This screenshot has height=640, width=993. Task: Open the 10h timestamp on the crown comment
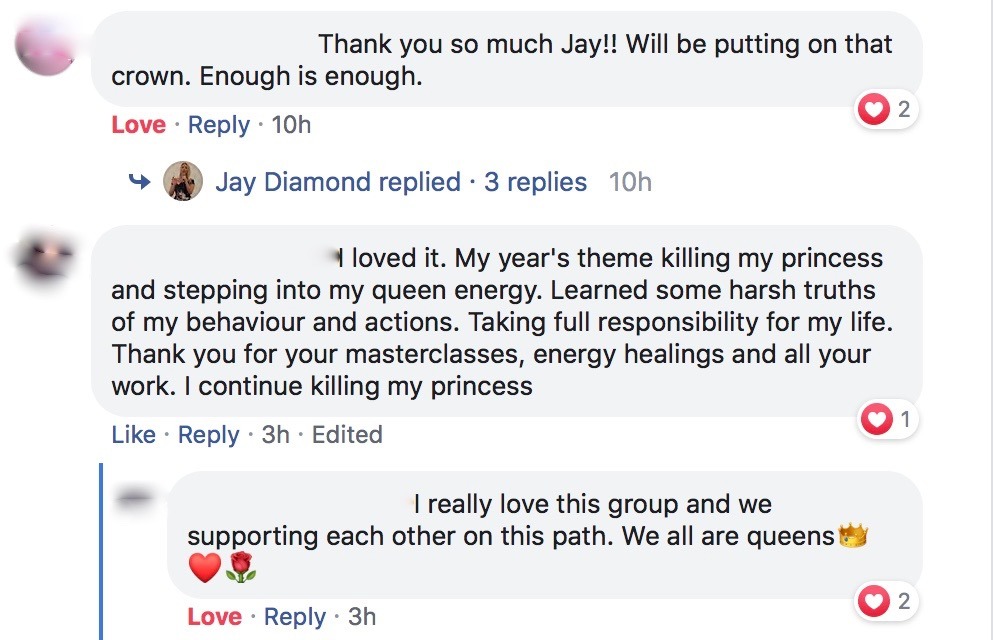(291, 125)
